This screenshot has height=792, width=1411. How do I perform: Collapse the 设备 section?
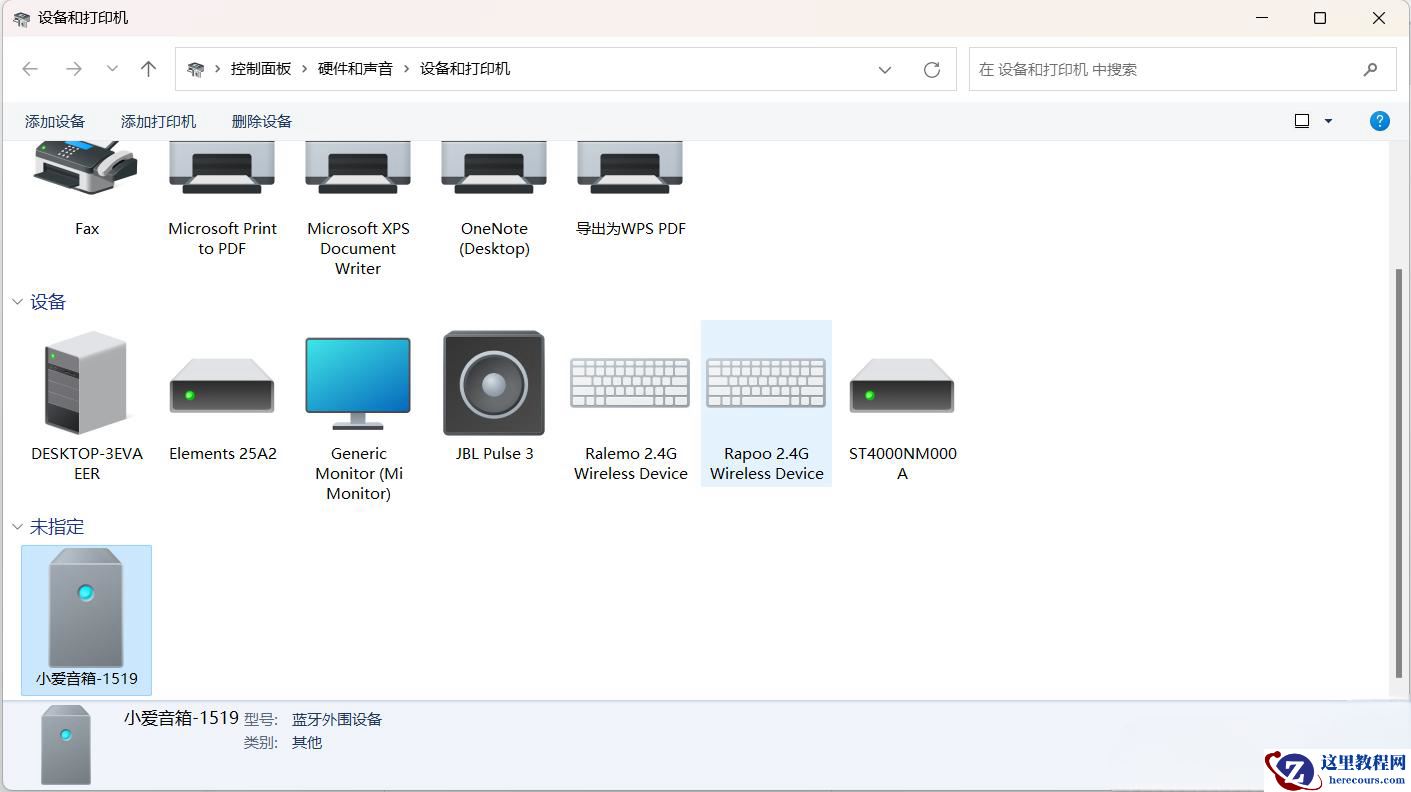coord(16,301)
